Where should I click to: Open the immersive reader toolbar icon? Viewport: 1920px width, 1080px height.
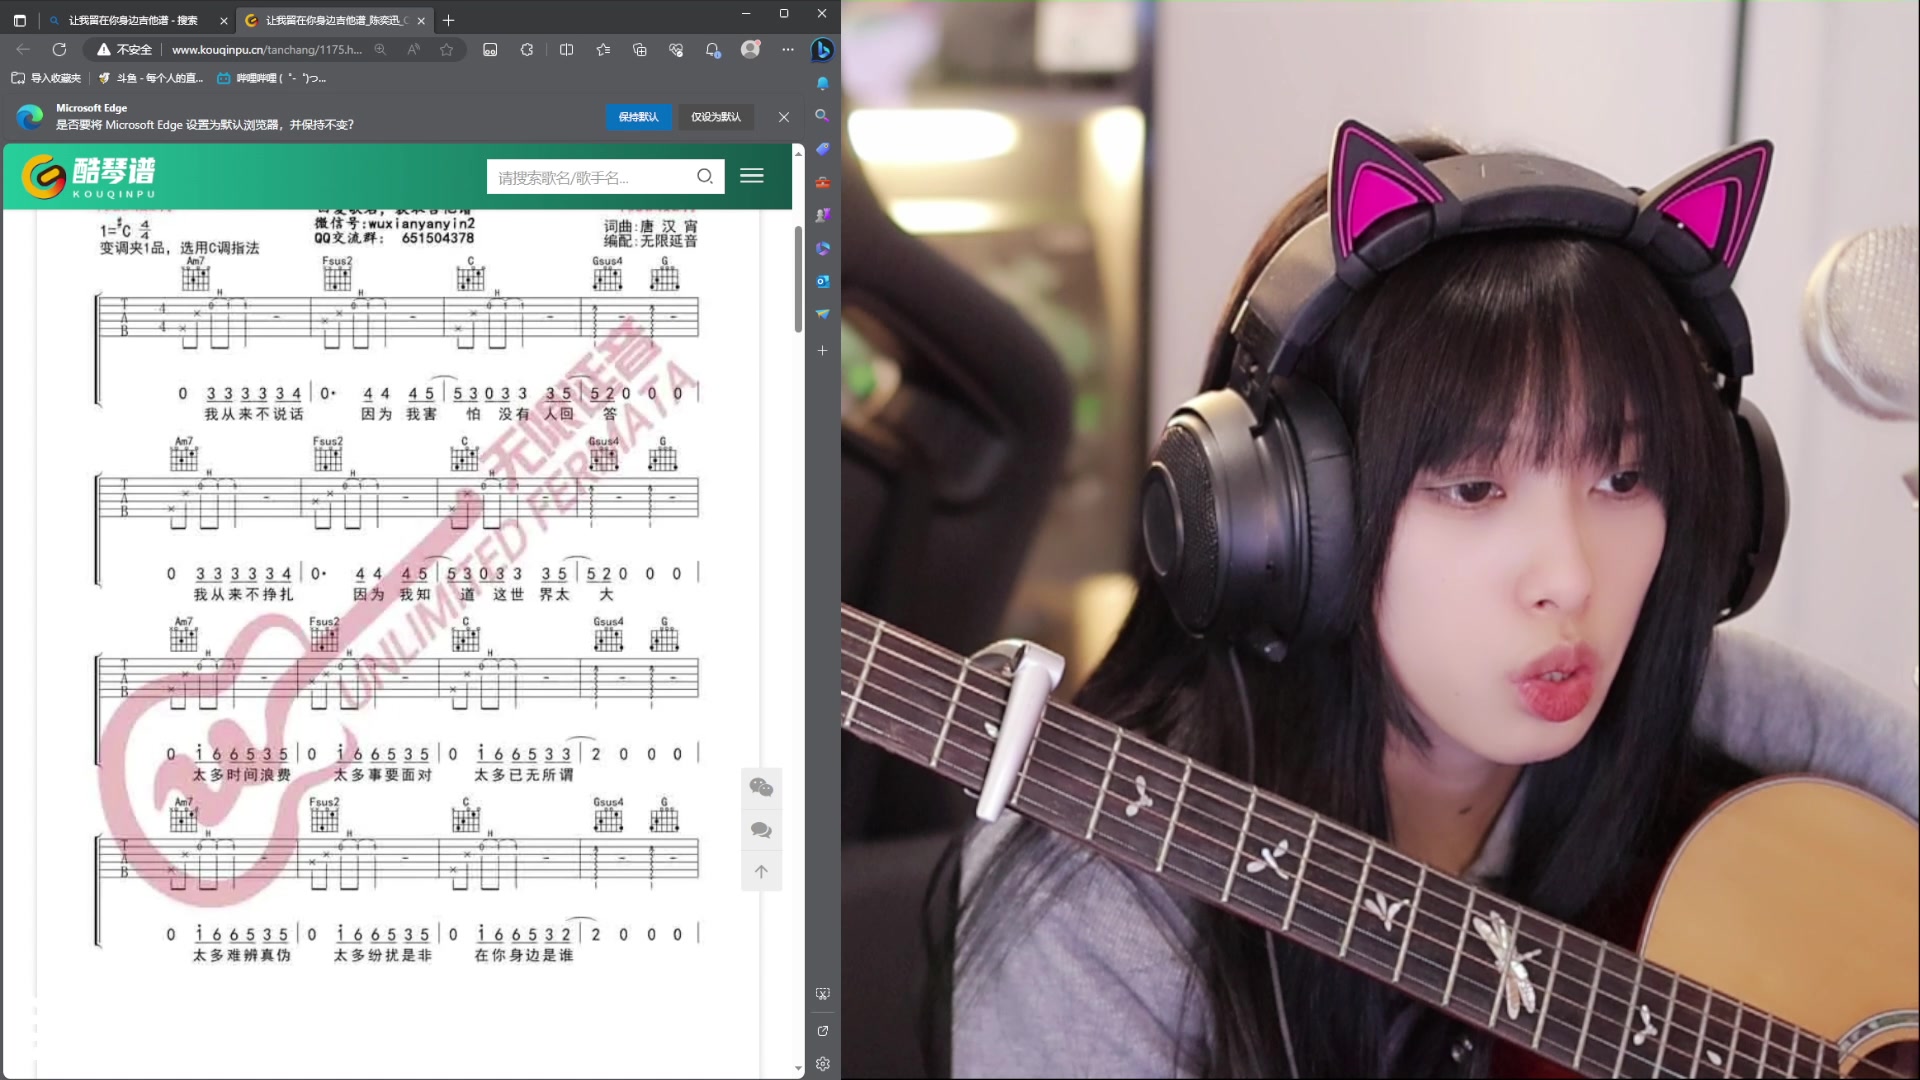(490, 49)
